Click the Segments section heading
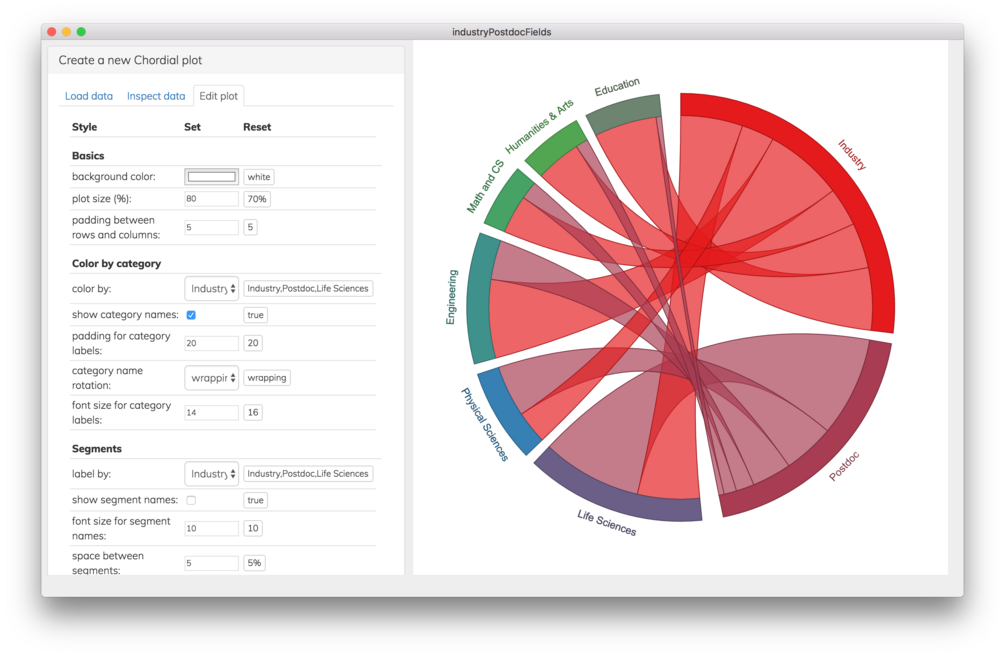Screen dimensions: 1005x656 coord(97,449)
